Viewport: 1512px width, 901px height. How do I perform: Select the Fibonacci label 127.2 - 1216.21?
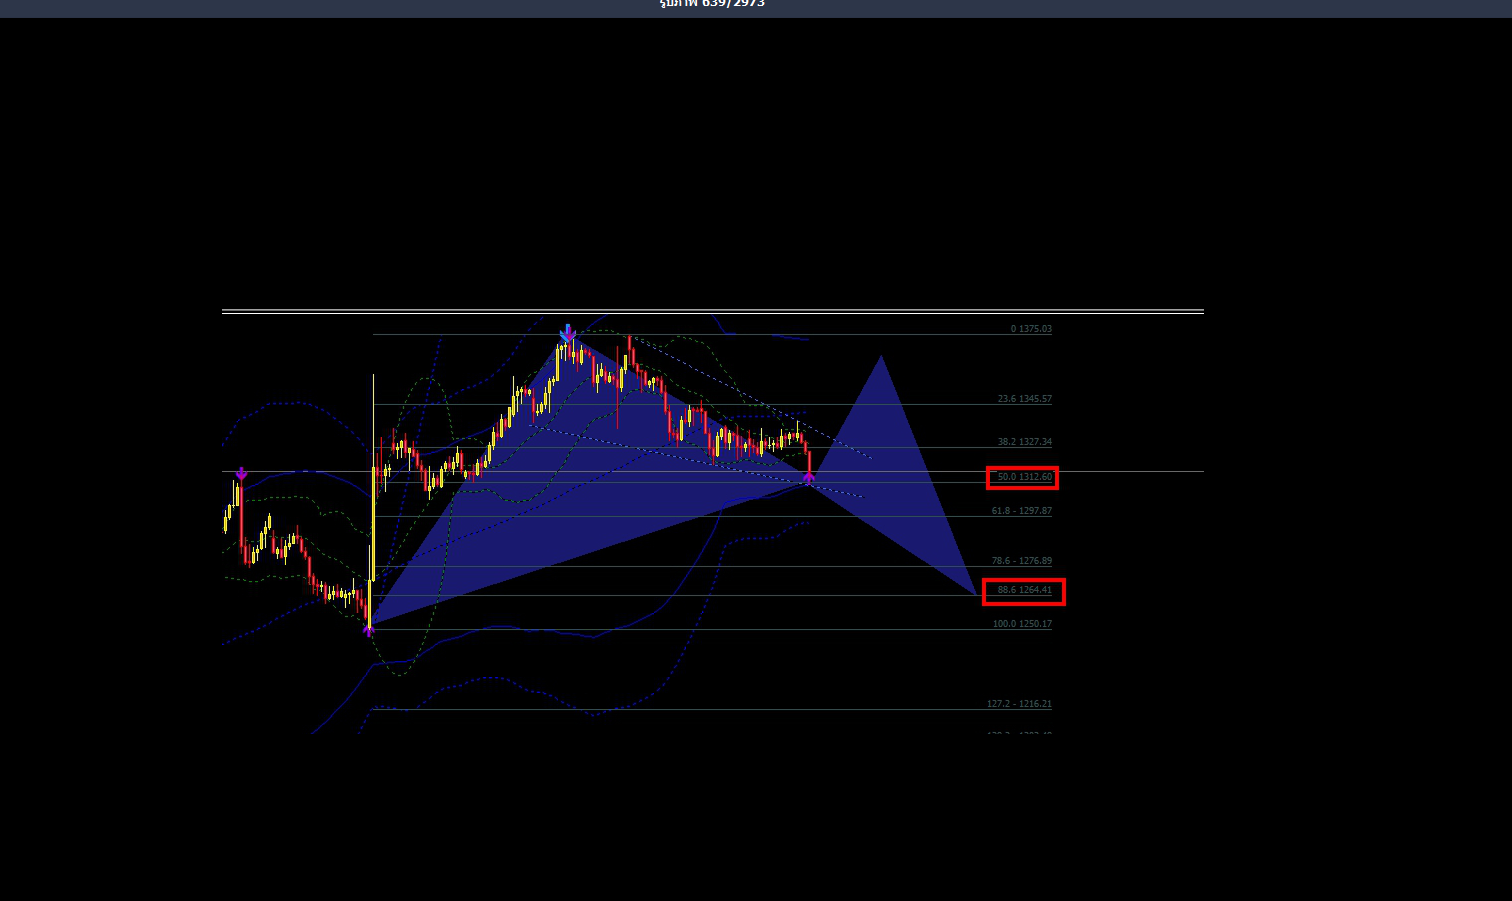1019,704
